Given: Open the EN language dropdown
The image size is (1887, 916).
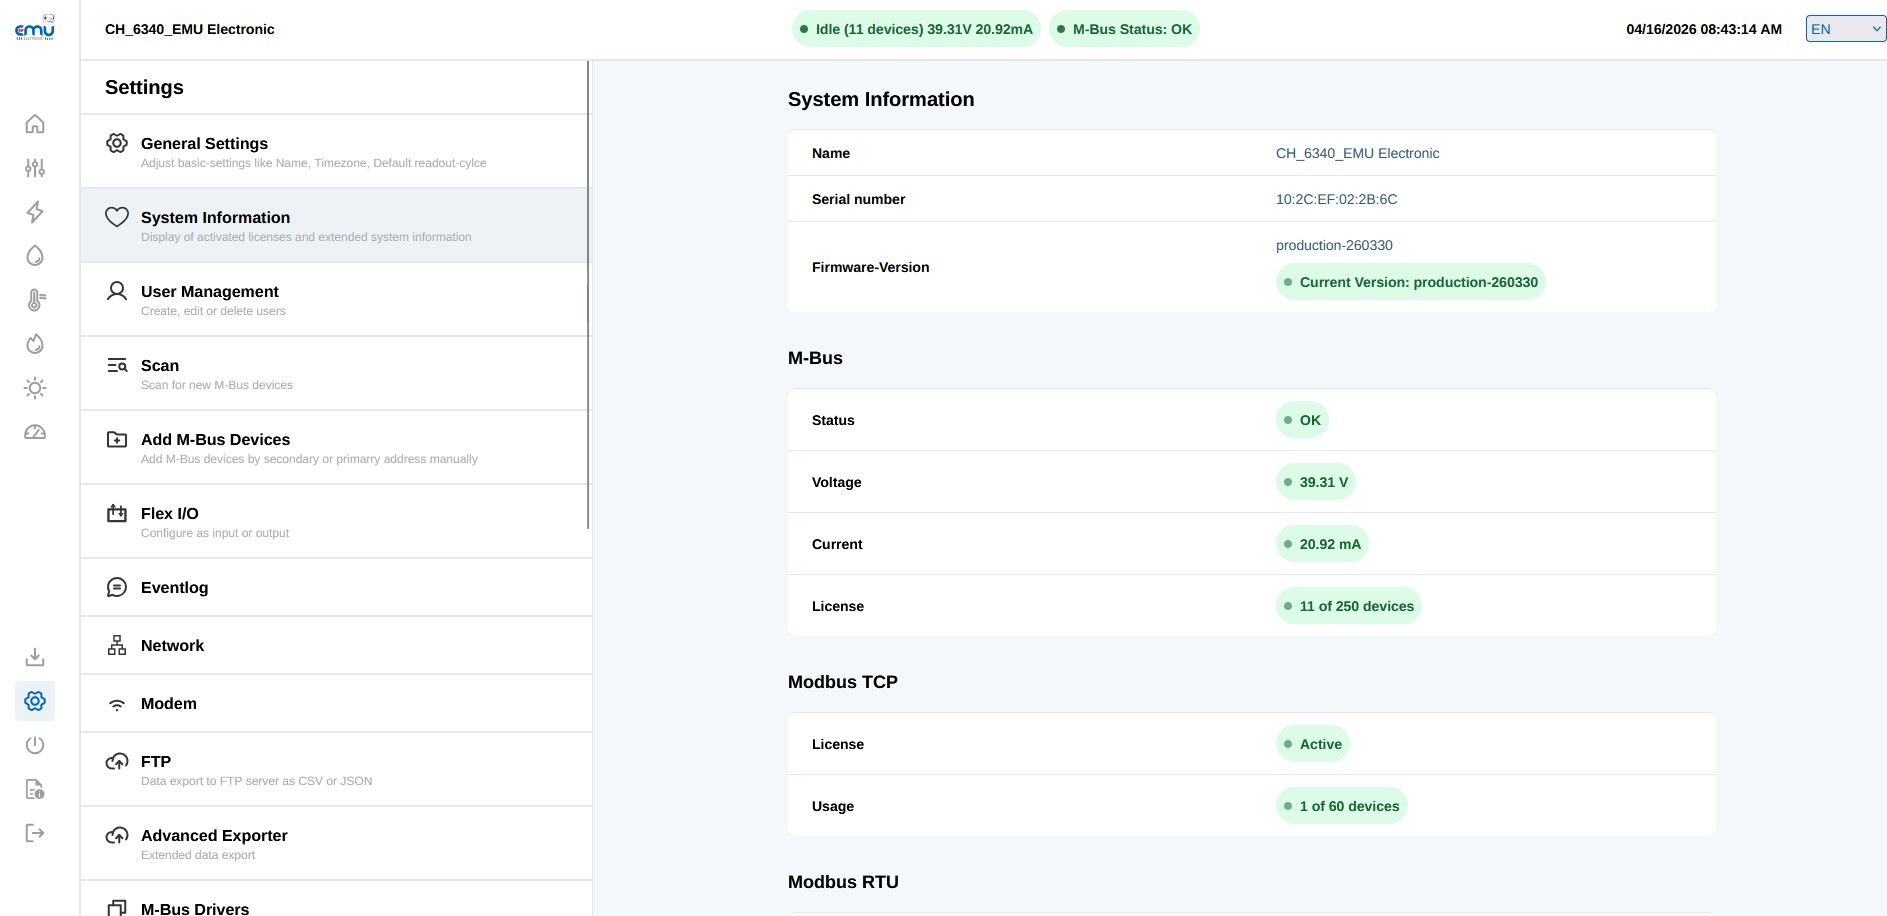Looking at the screenshot, I should tap(1845, 29).
